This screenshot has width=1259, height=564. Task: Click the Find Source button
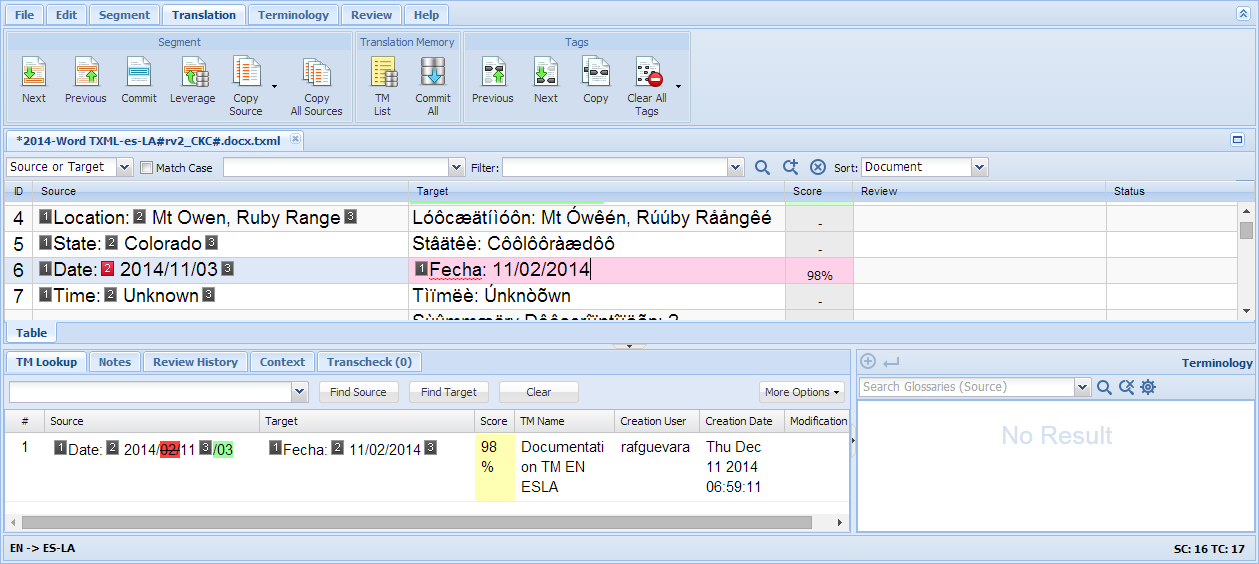(x=358, y=392)
